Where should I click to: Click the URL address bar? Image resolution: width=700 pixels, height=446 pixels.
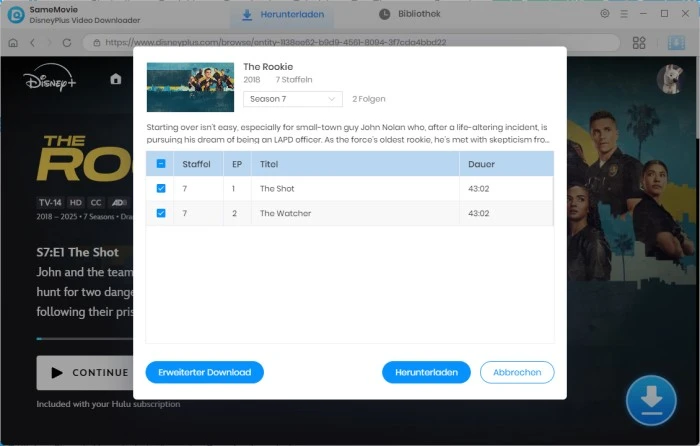click(x=350, y=43)
